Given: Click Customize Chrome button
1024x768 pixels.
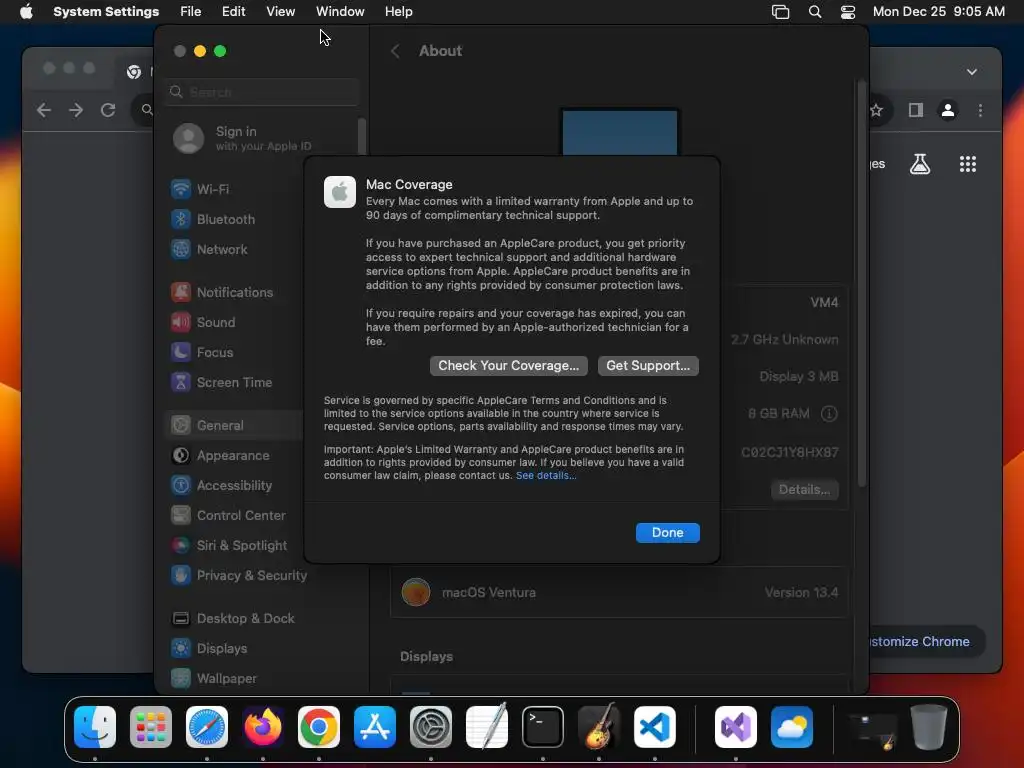Looking at the screenshot, I should 926,641.
